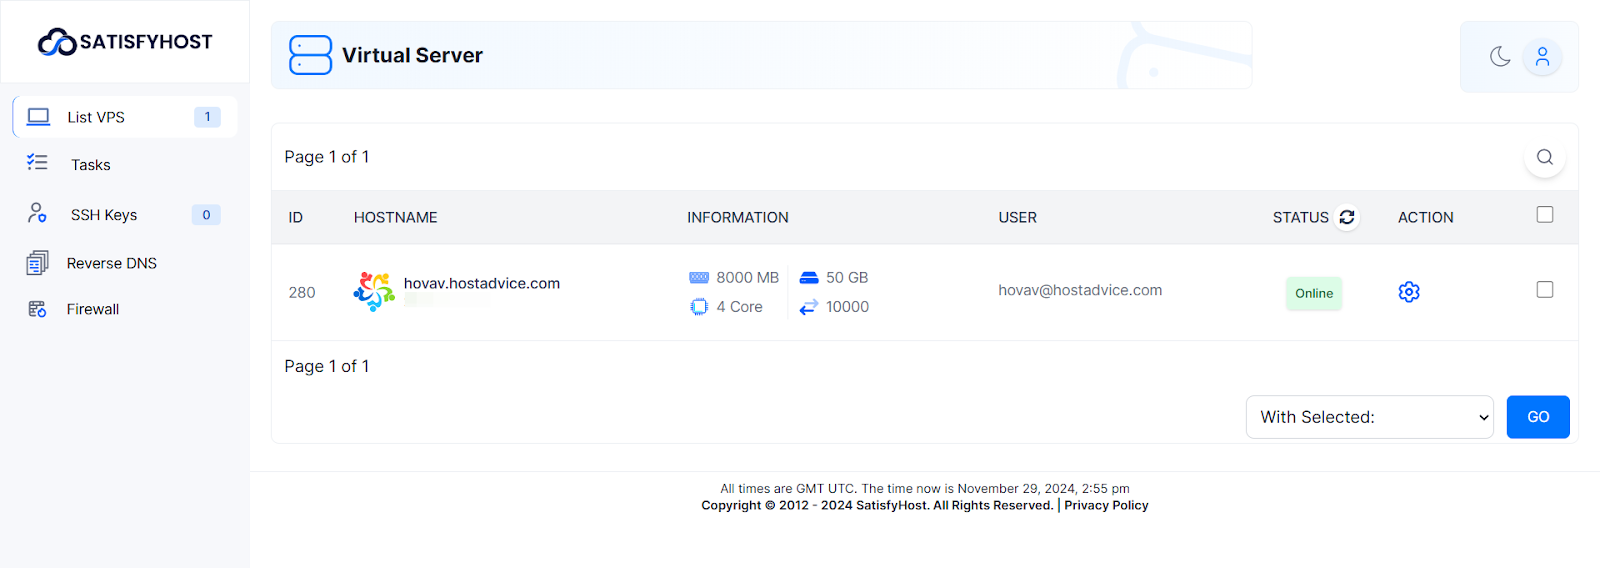Click the disk icon beside 50 GB

click(x=809, y=278)
